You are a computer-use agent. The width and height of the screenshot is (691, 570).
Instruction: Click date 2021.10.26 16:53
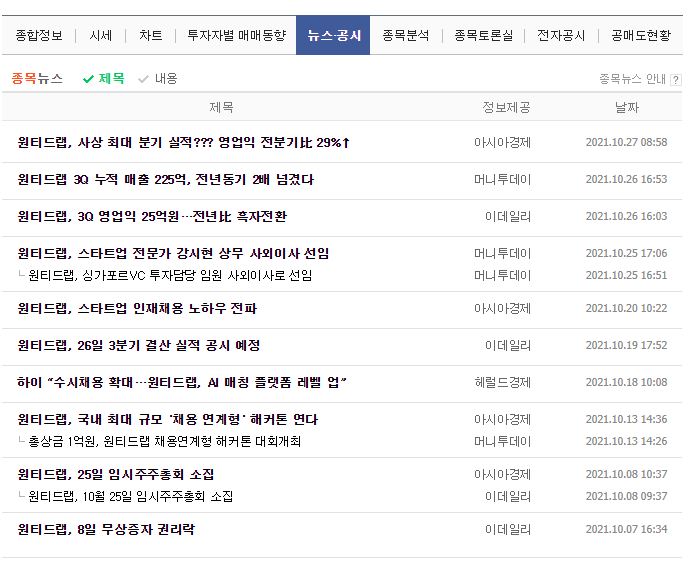click(626, 179)
